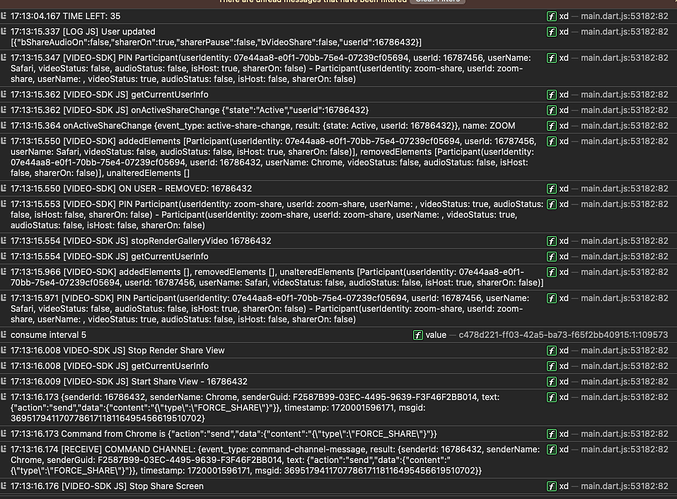Image resolution: width=677 pixels, height=499 pixels.
Task: Click log icon beside Stop Share Screen entry
Action: point(3,486)
